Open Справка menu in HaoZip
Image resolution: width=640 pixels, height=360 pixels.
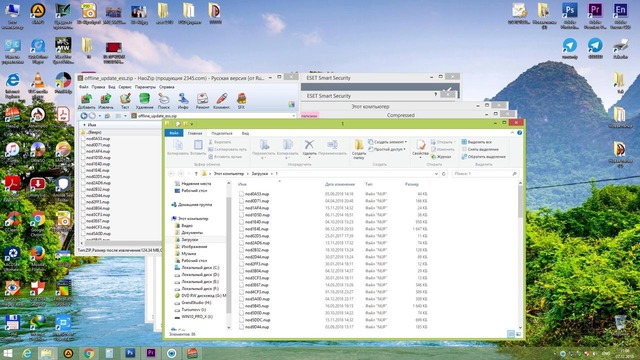[x=167, y=87]
